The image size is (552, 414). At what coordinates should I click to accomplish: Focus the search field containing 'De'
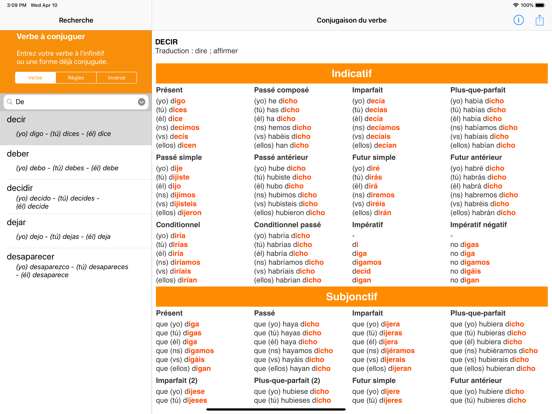[76, 102]
